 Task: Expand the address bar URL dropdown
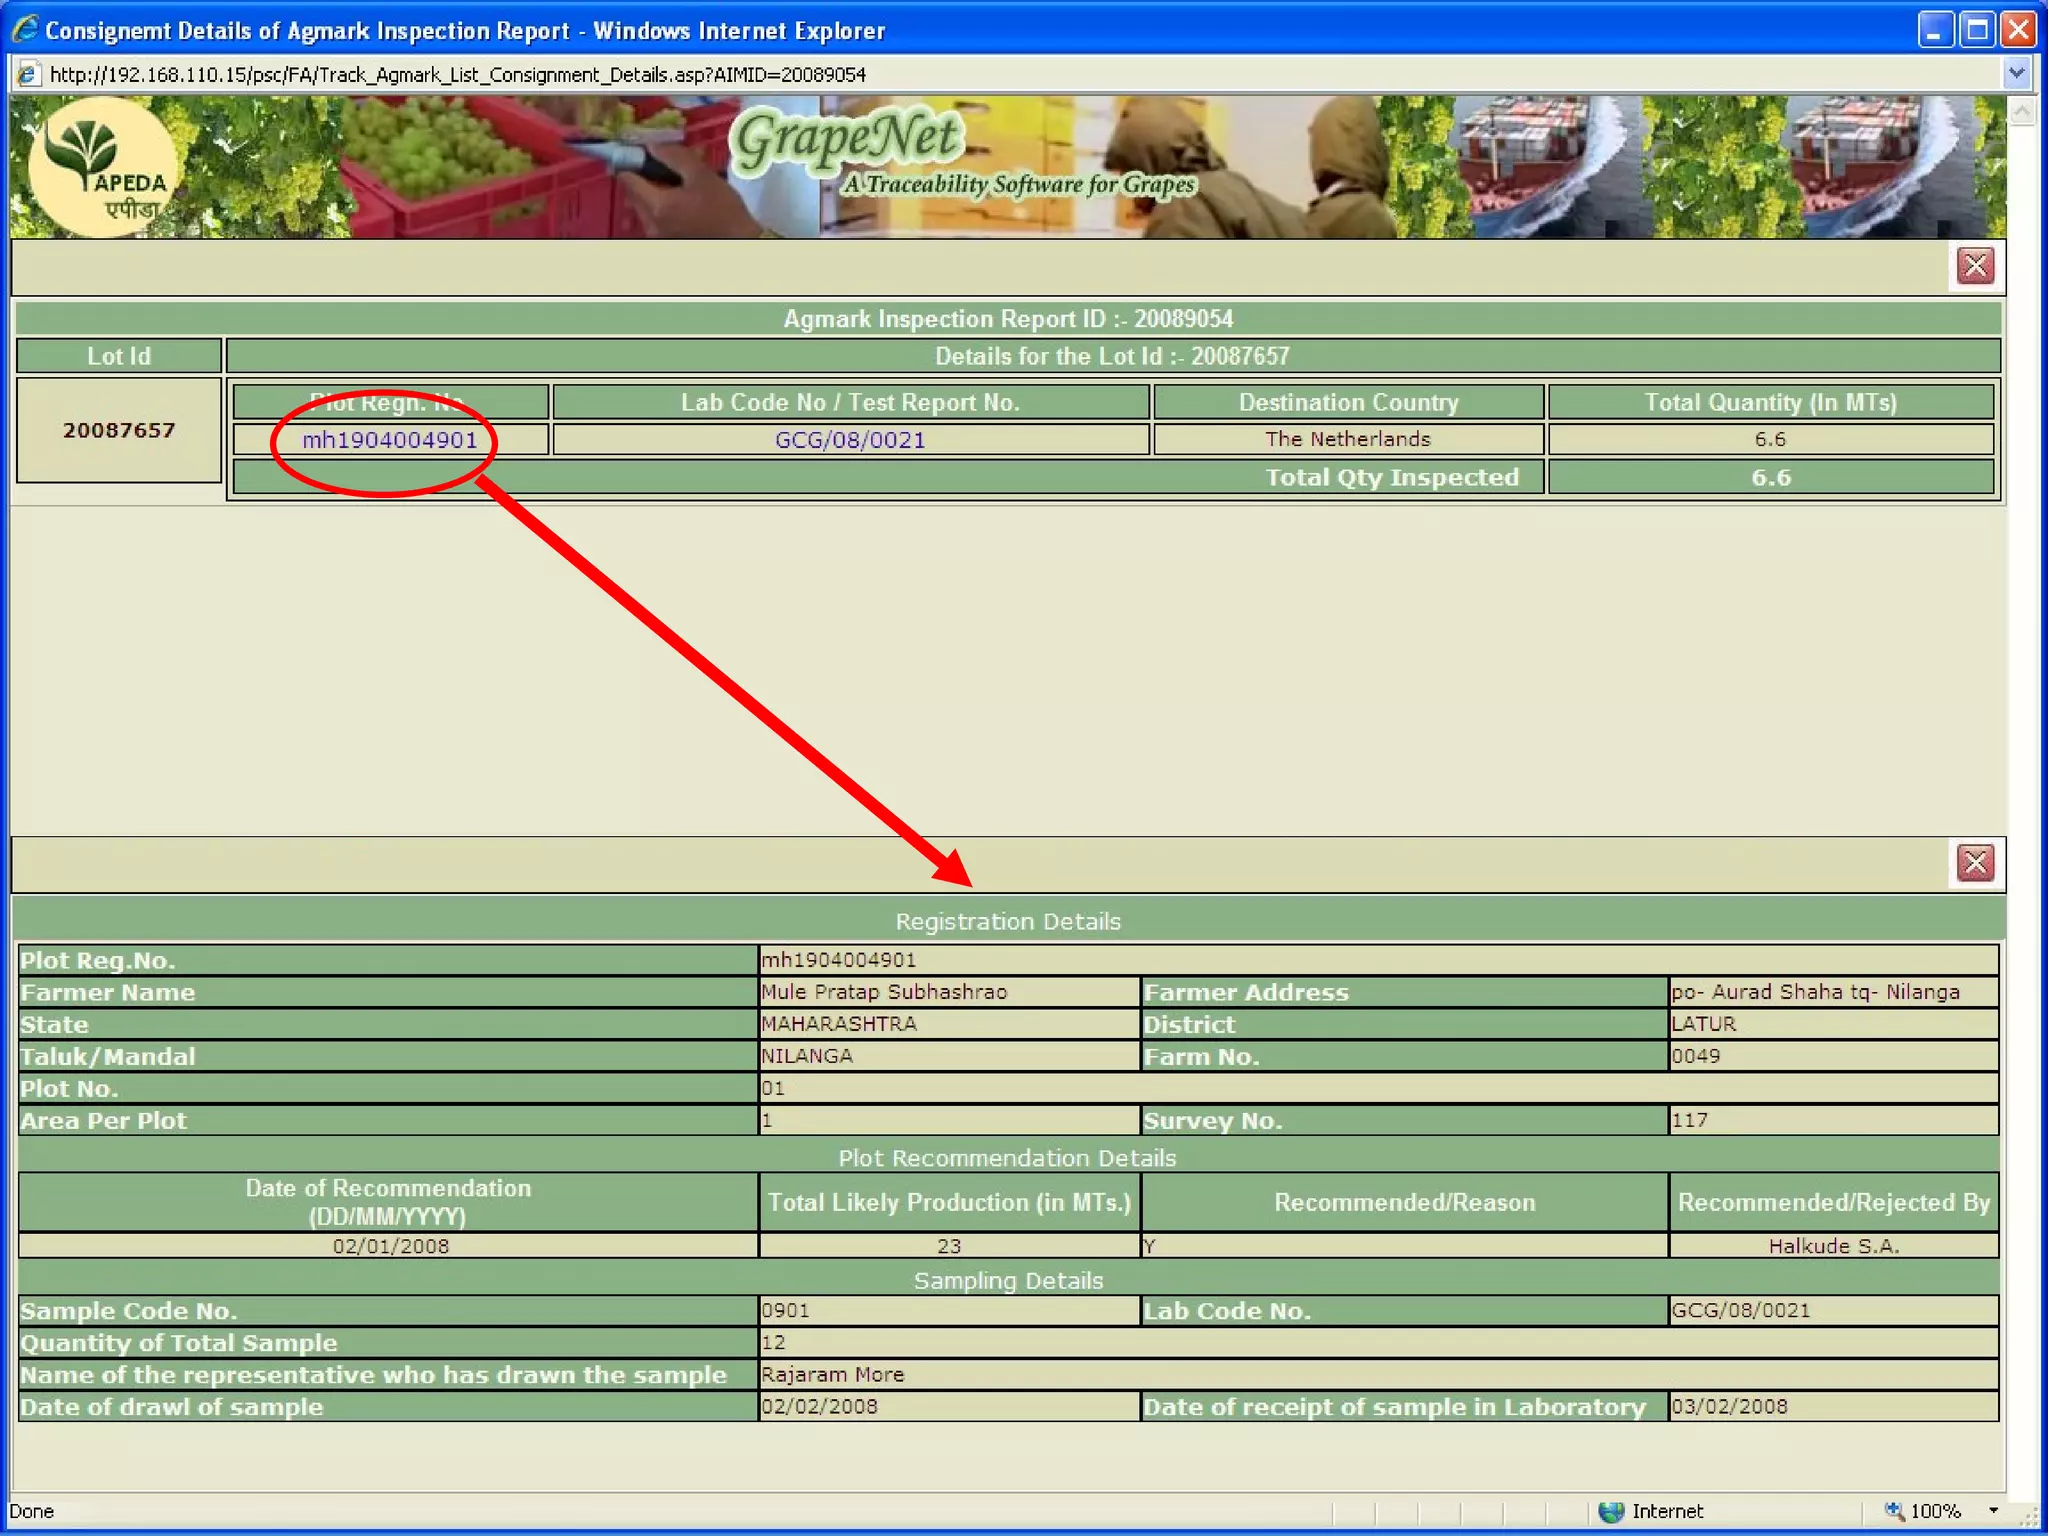point(2016,74)
